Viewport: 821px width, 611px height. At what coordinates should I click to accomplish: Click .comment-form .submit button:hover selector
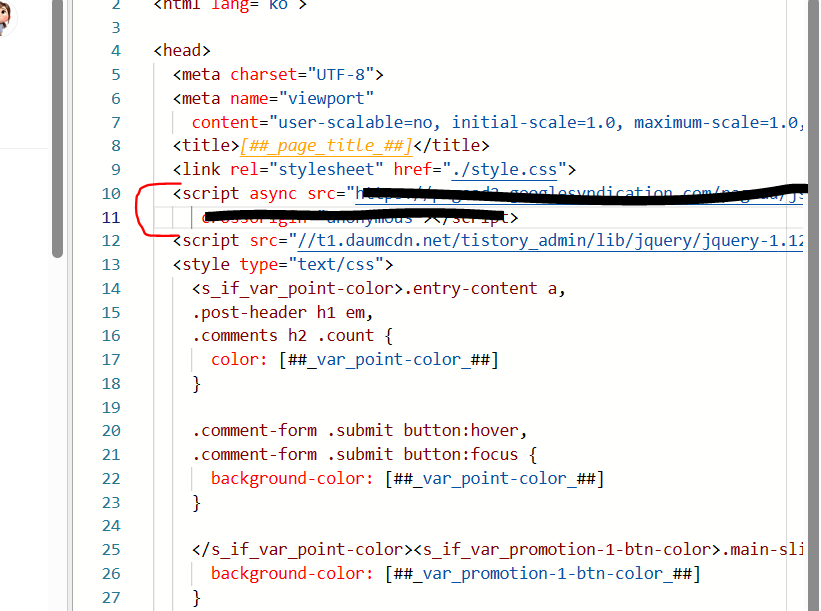click(359, 431)
